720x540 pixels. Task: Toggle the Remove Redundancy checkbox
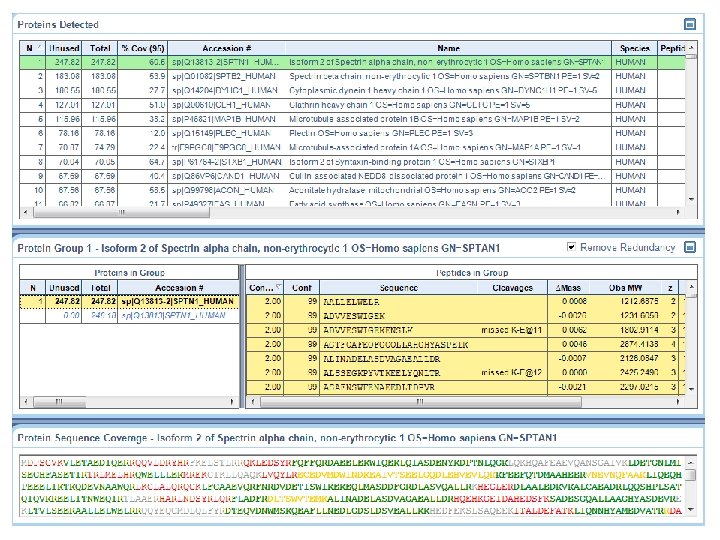(x=571, y=247)
